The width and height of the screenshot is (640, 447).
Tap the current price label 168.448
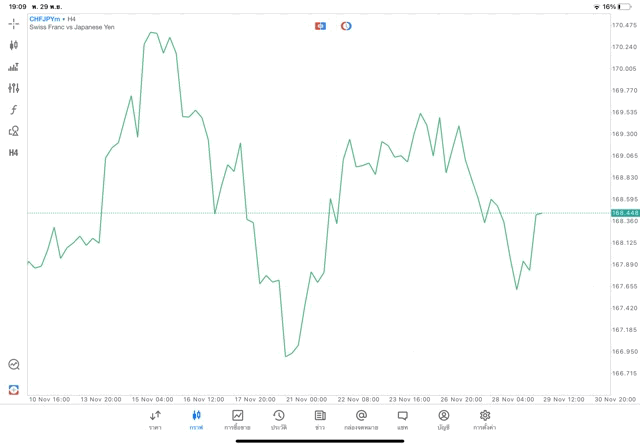(625, 213)
